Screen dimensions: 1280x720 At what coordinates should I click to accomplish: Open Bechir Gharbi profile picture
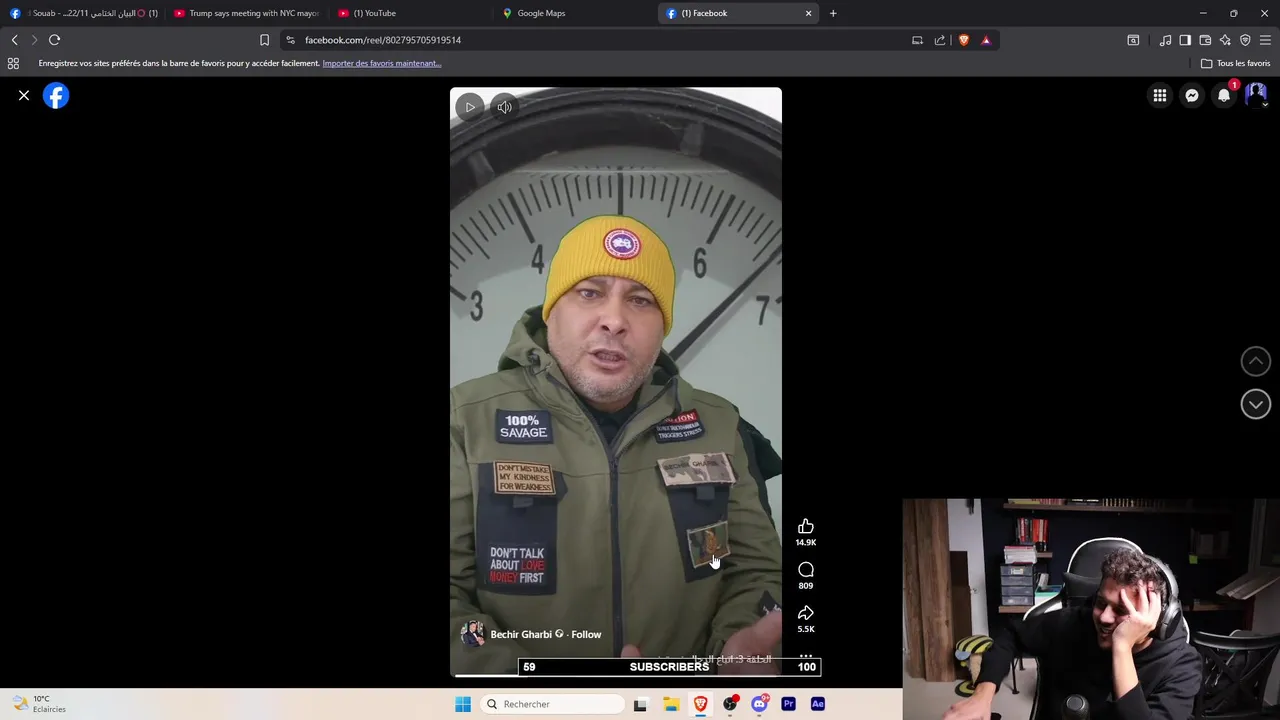pos(472,634)
